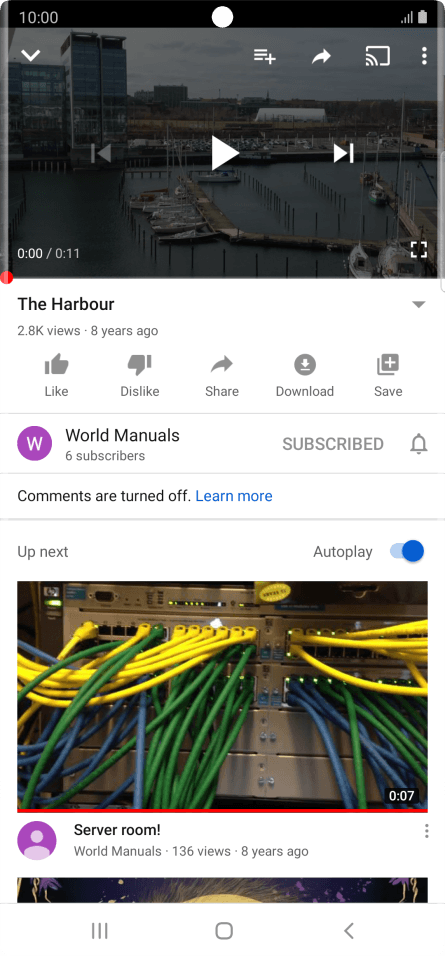
Task: Open video player three-dot options menu
Action: 424,56
